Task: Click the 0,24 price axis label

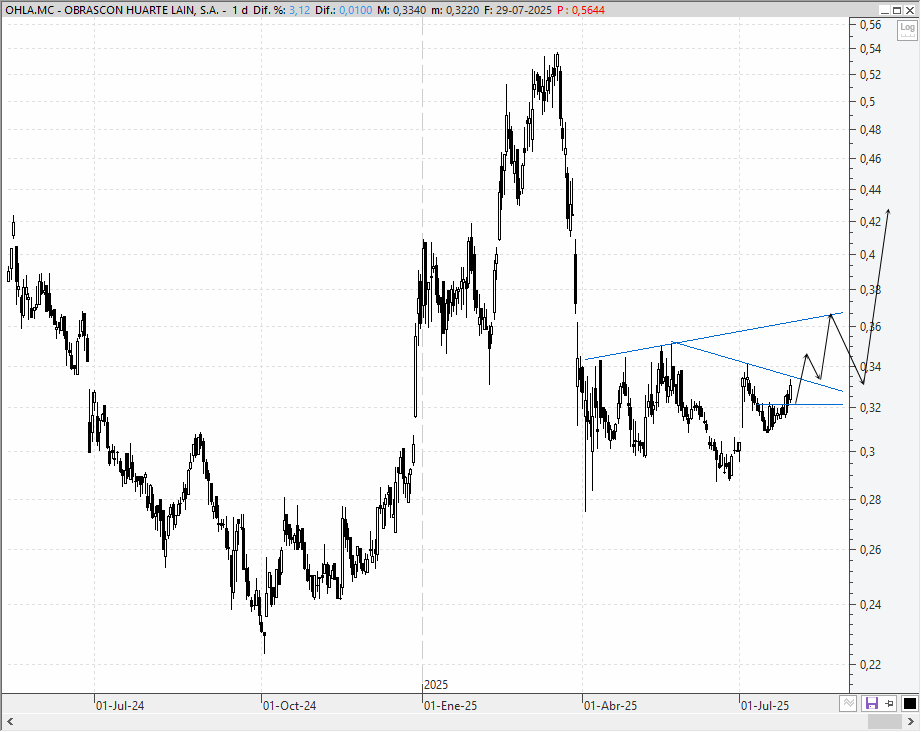Action: tap(870, 605)
